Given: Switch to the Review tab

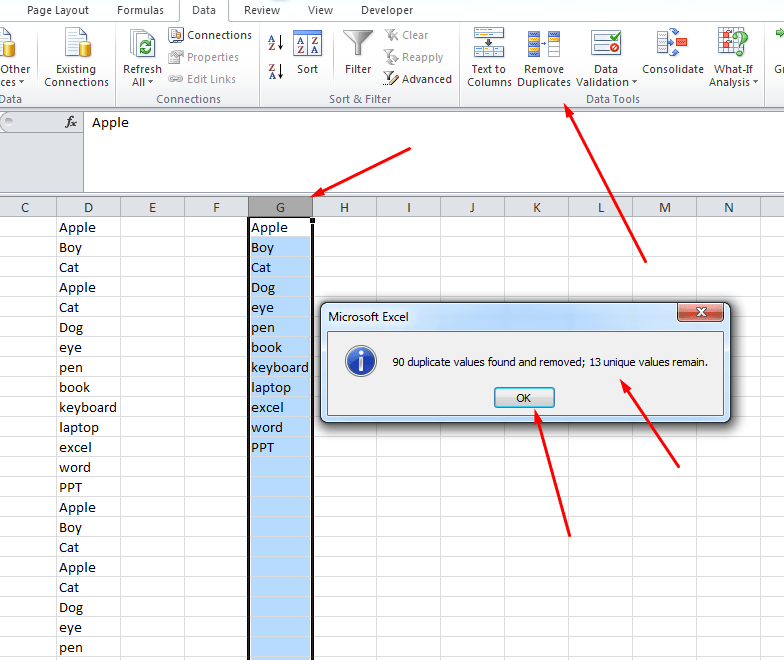Looking at the screenshot, I should pos(262,10).
